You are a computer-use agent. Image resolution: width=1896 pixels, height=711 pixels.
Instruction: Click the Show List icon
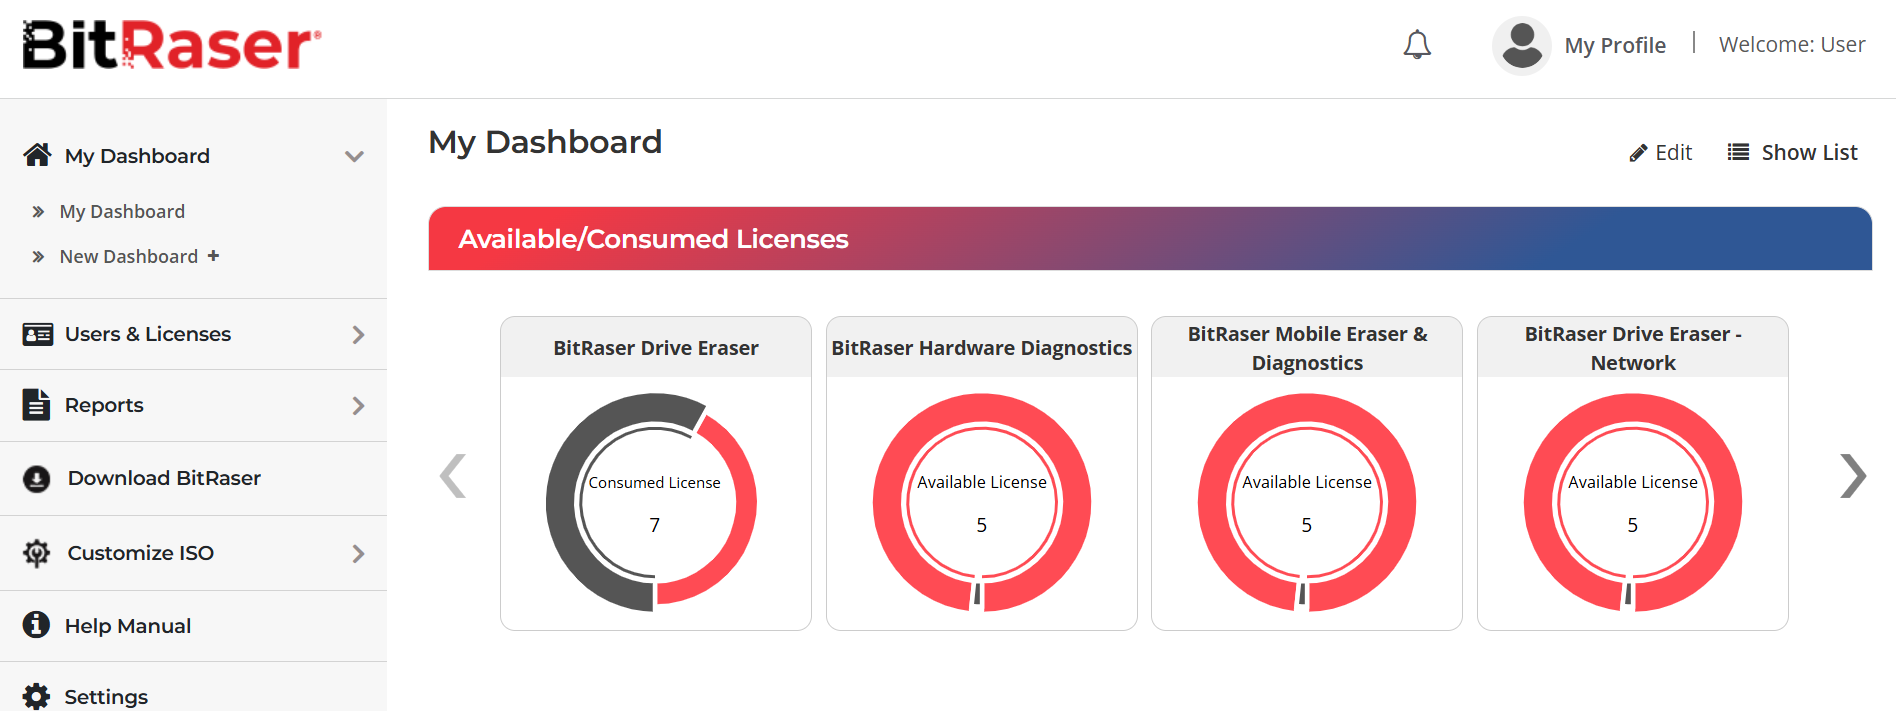1738,153
